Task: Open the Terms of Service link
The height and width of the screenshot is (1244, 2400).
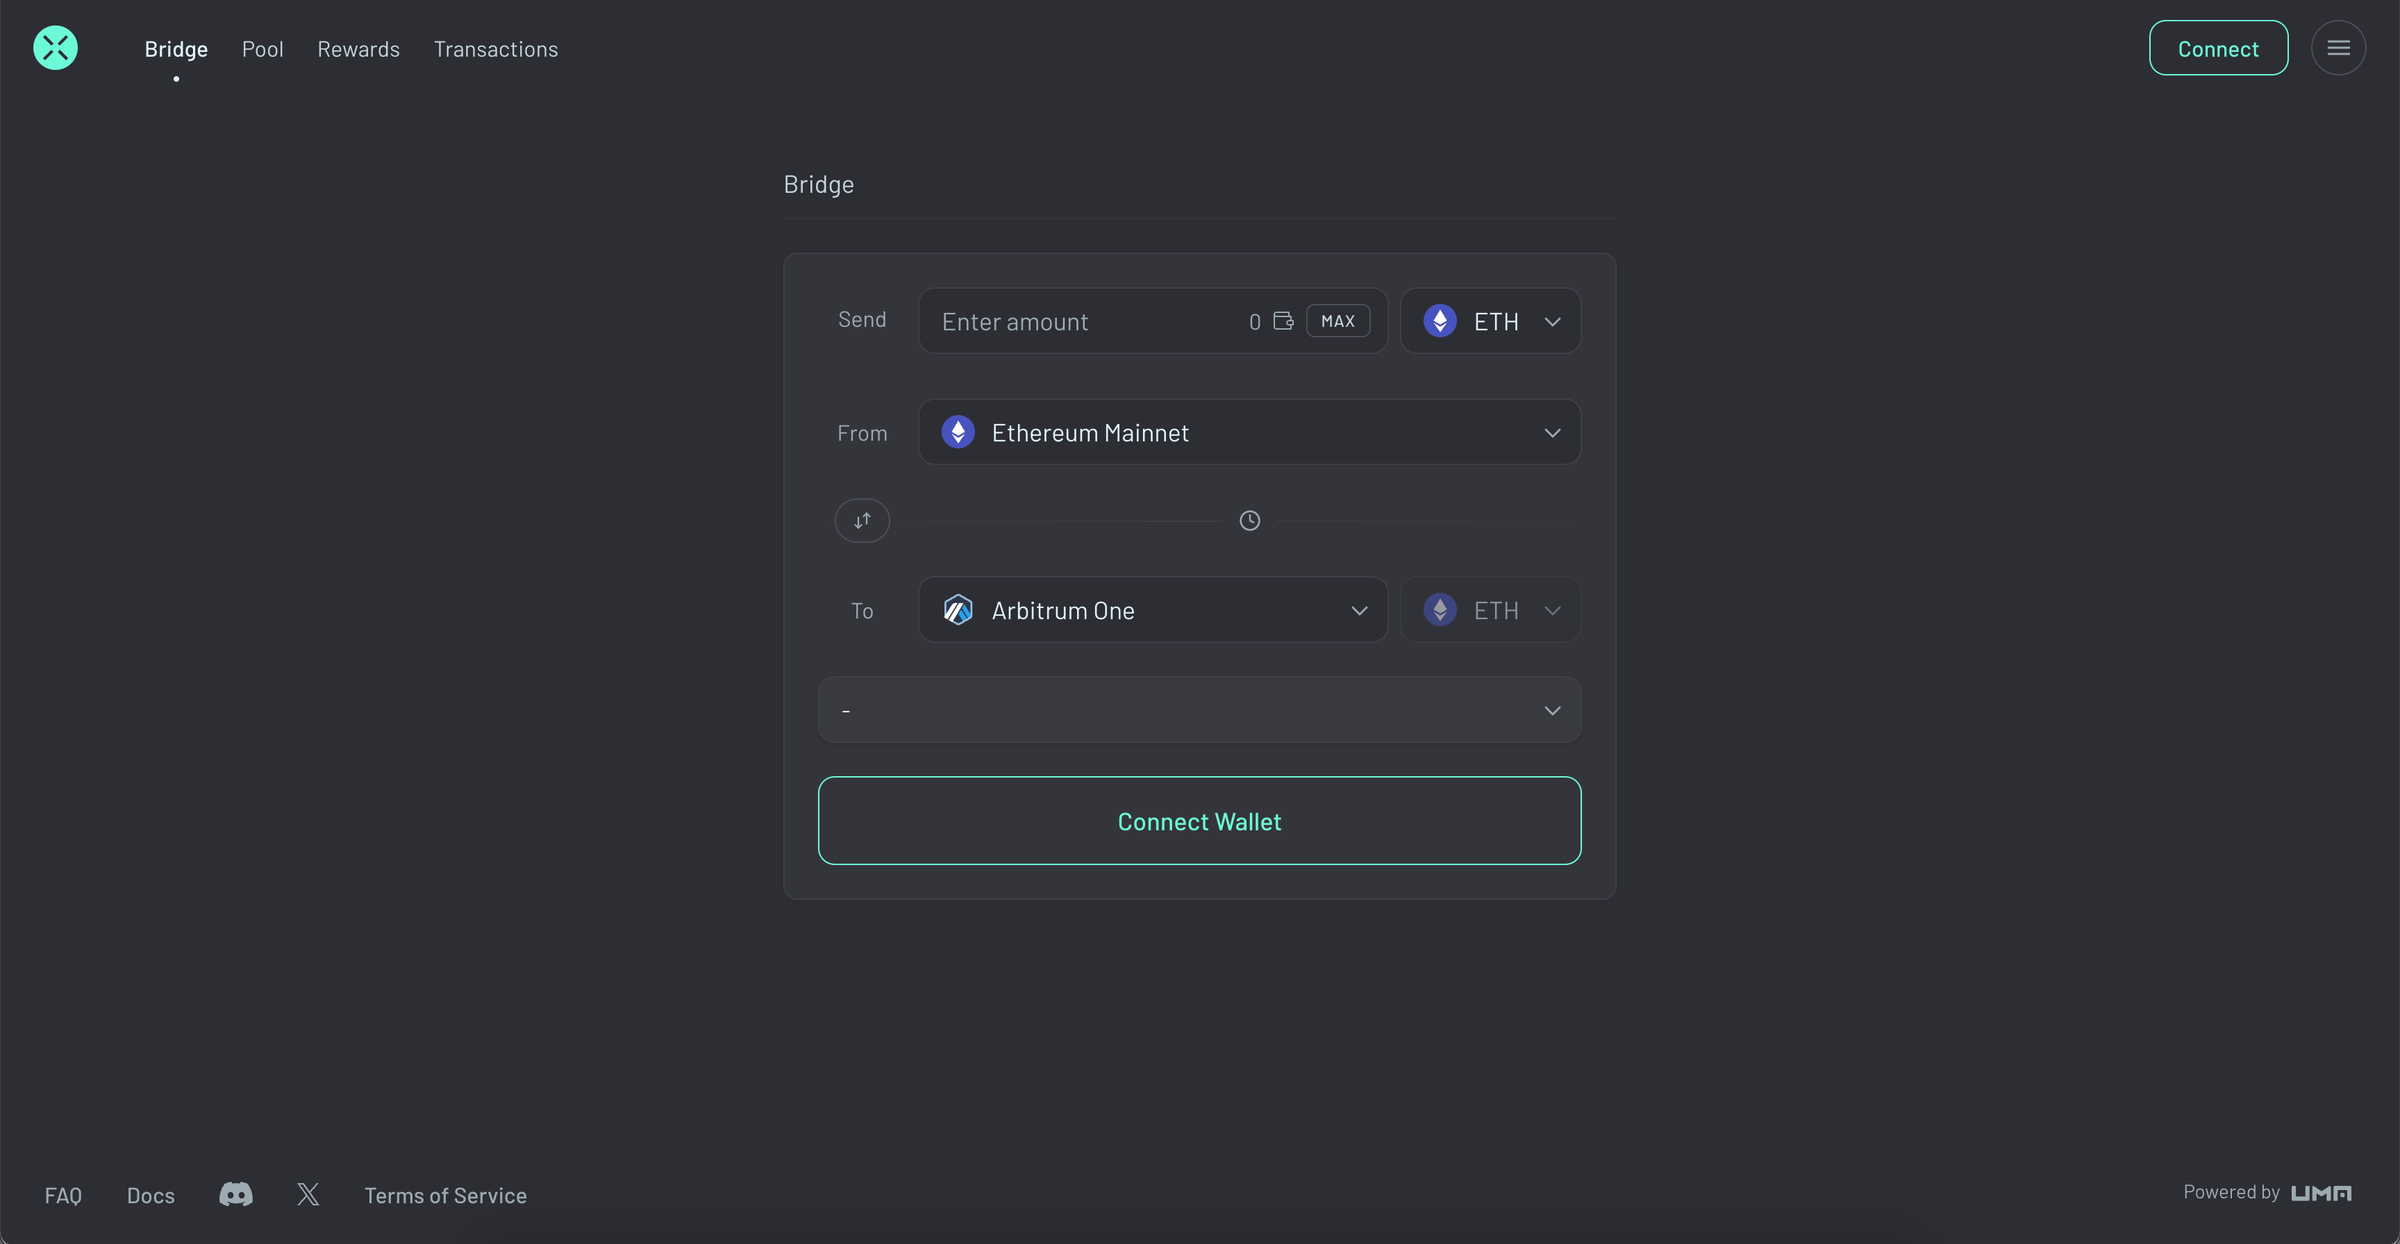Action: pyautogui.click(x=445, y=1195)
